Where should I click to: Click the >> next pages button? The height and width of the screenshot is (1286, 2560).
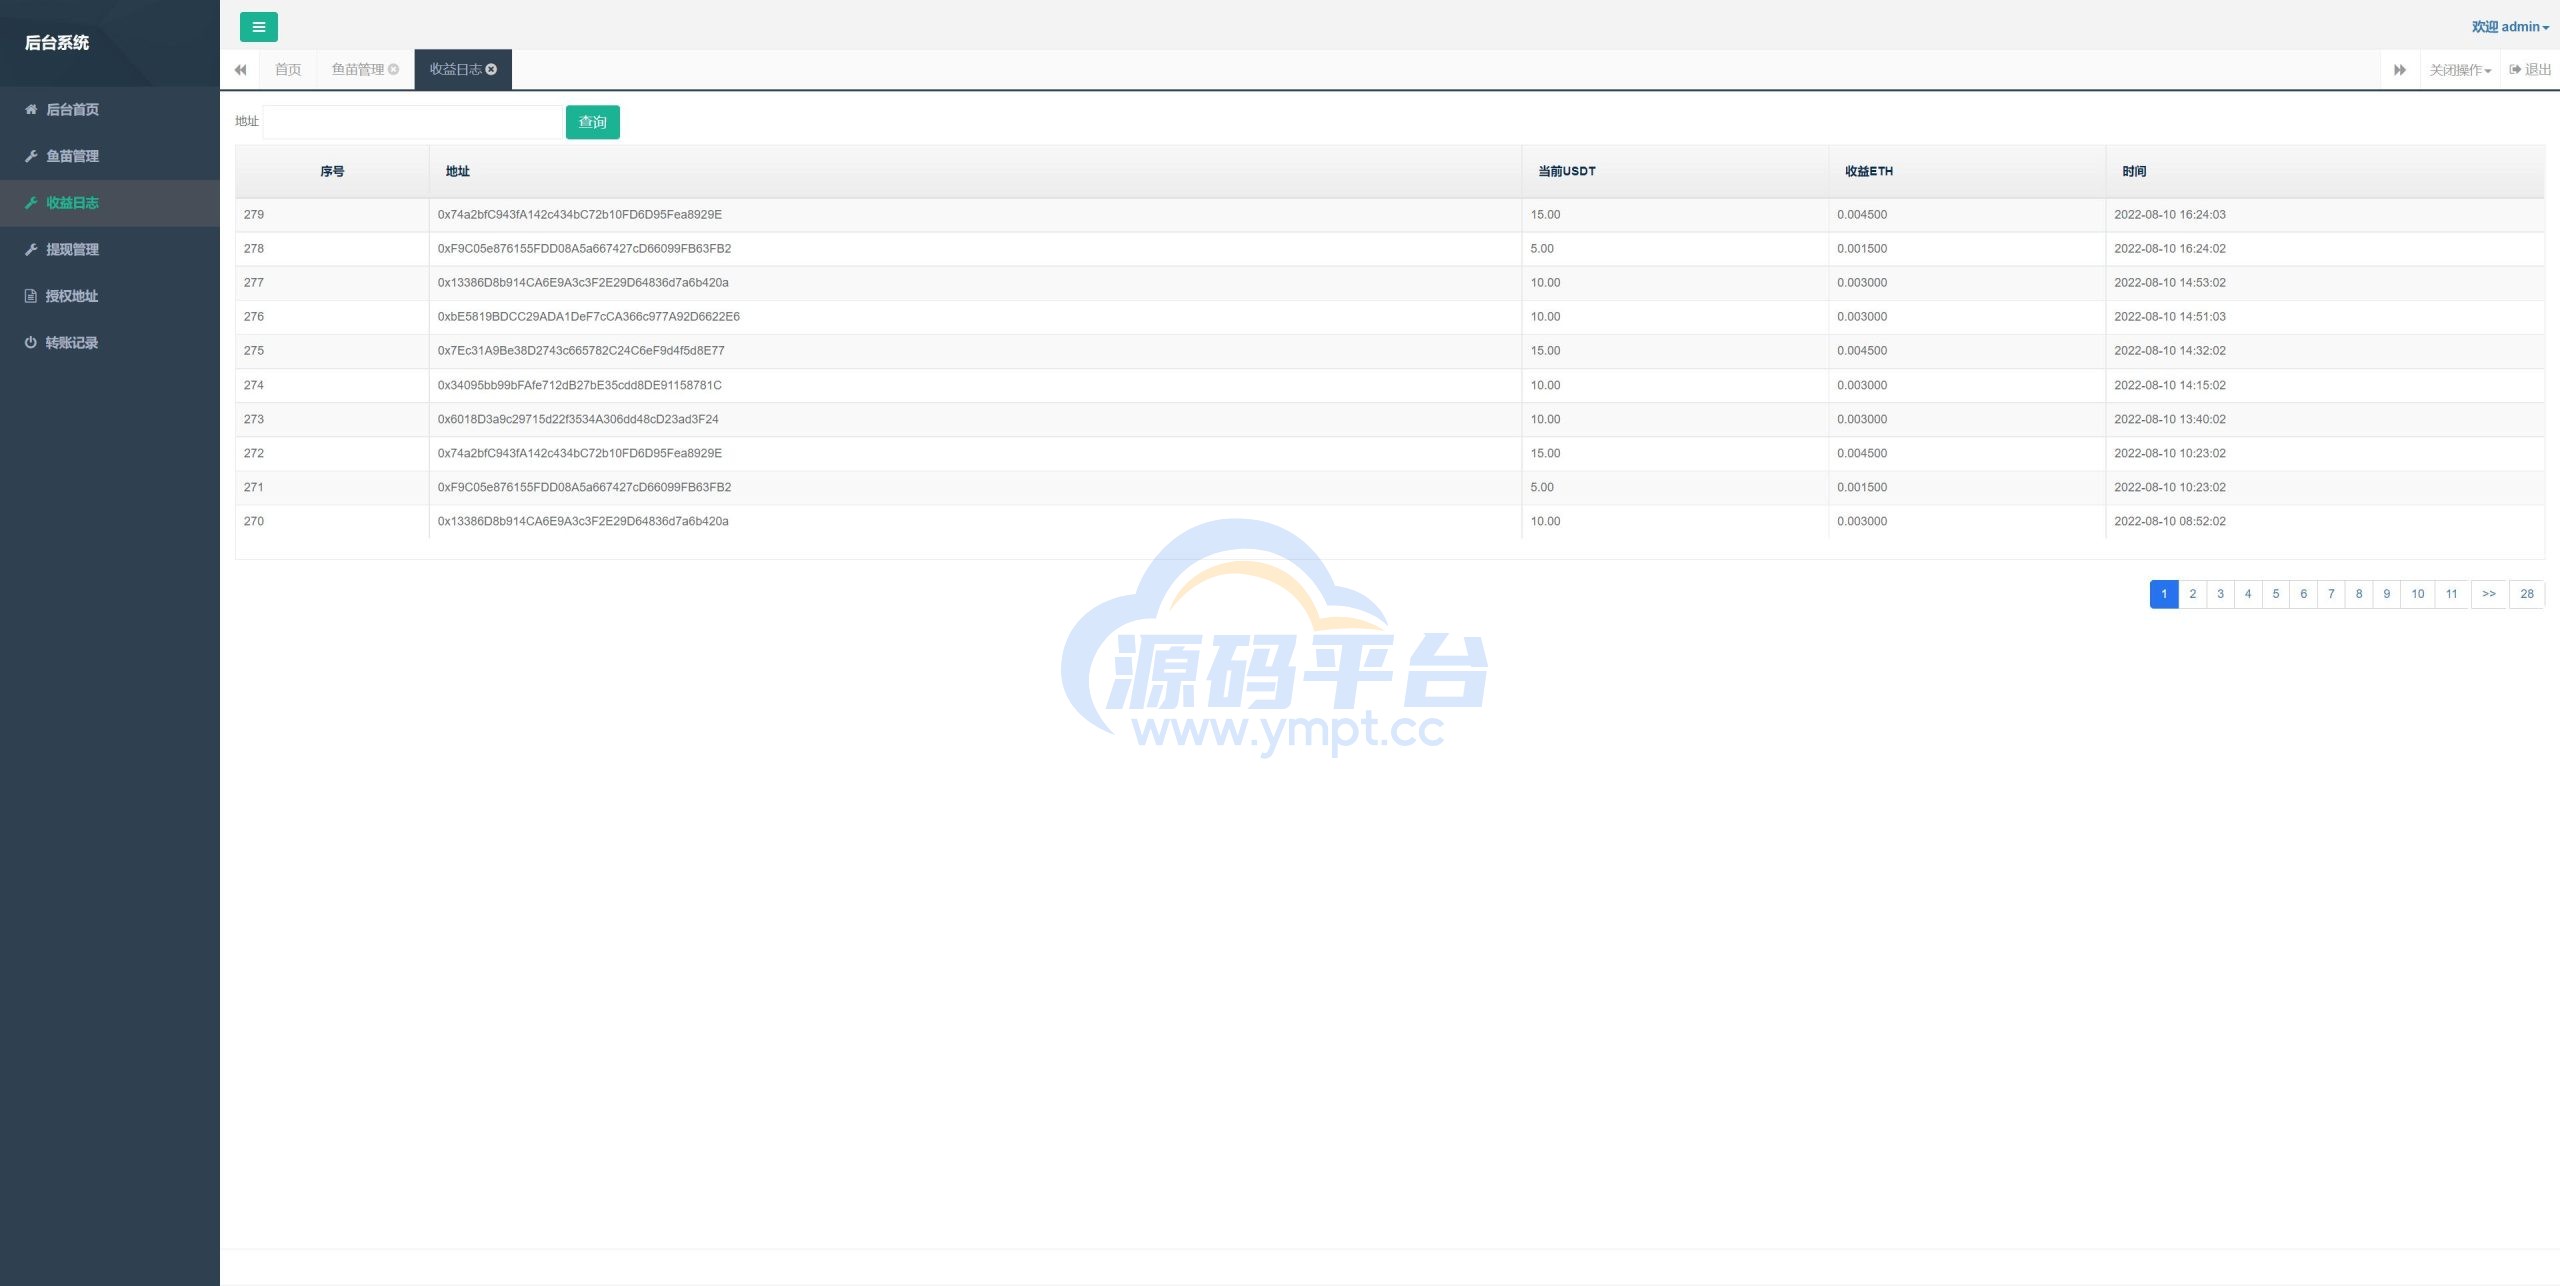click(2489, 594)
